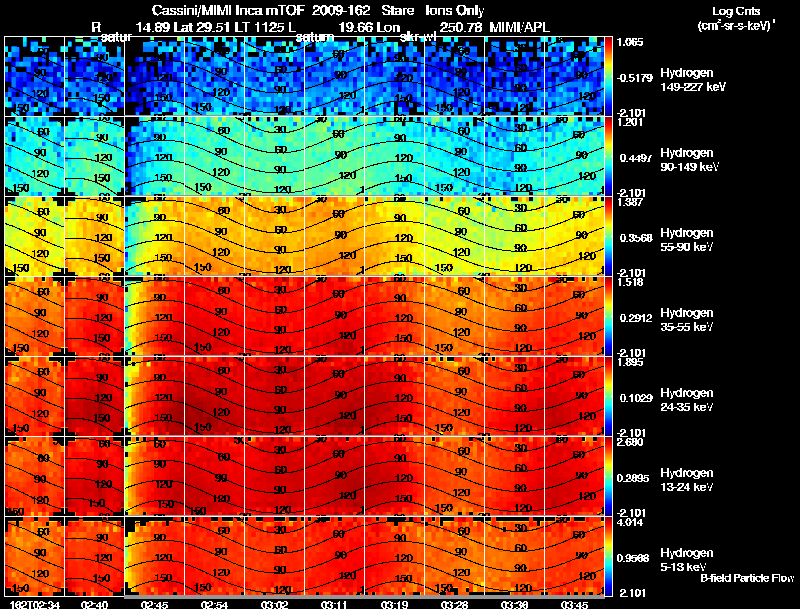800x609 pixels.
Task: Click the 'Hydrogen 149-227 keV' row label
Action: click(693, 80)
